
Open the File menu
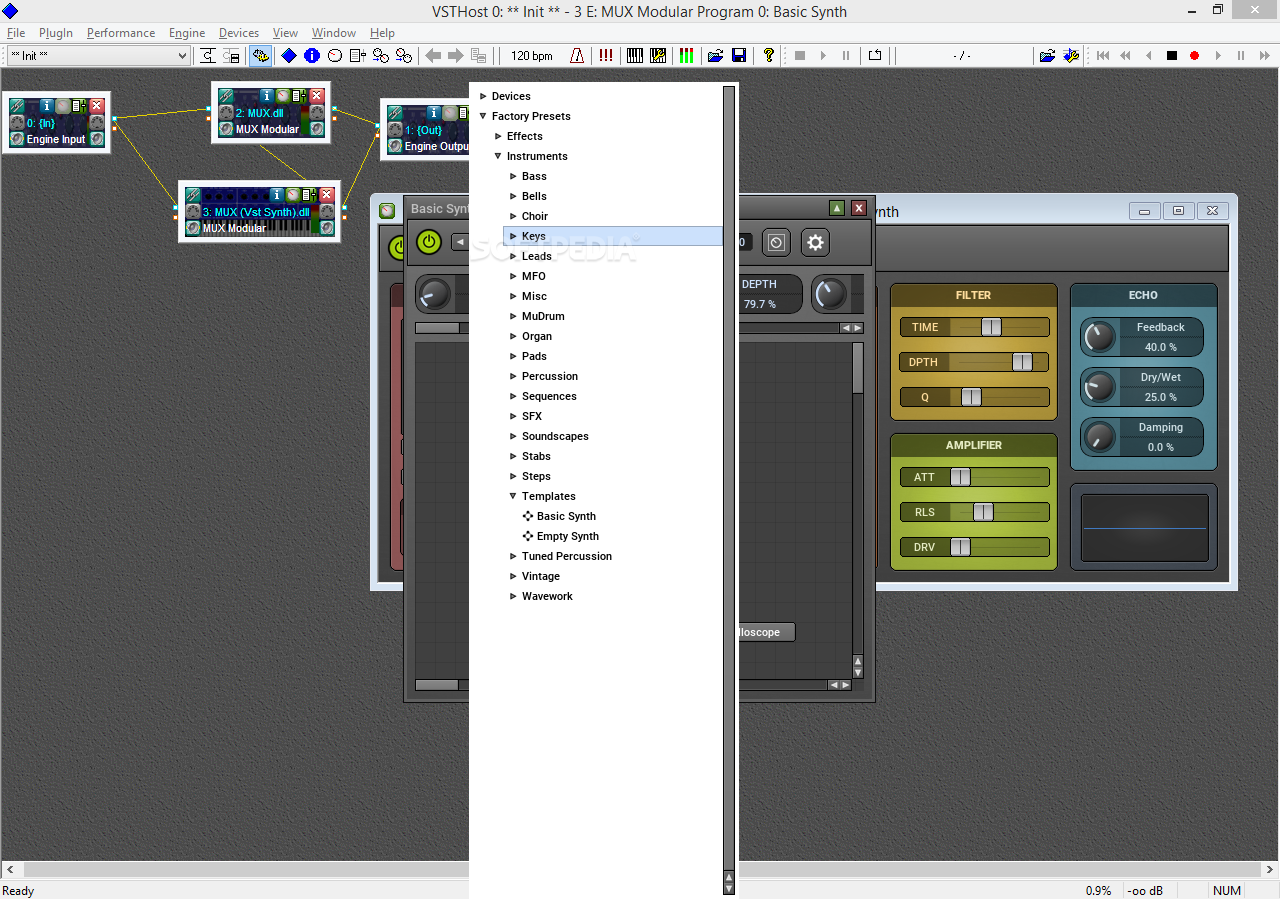(16, 33)
